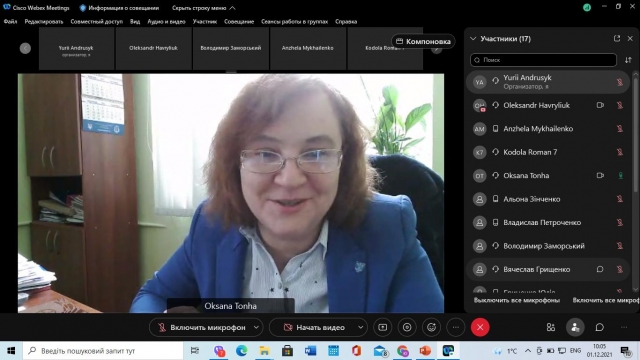Viewport: 640px width, 360px height.
Task: Open more options ellipsis in control bar
Action: [456, 327]
